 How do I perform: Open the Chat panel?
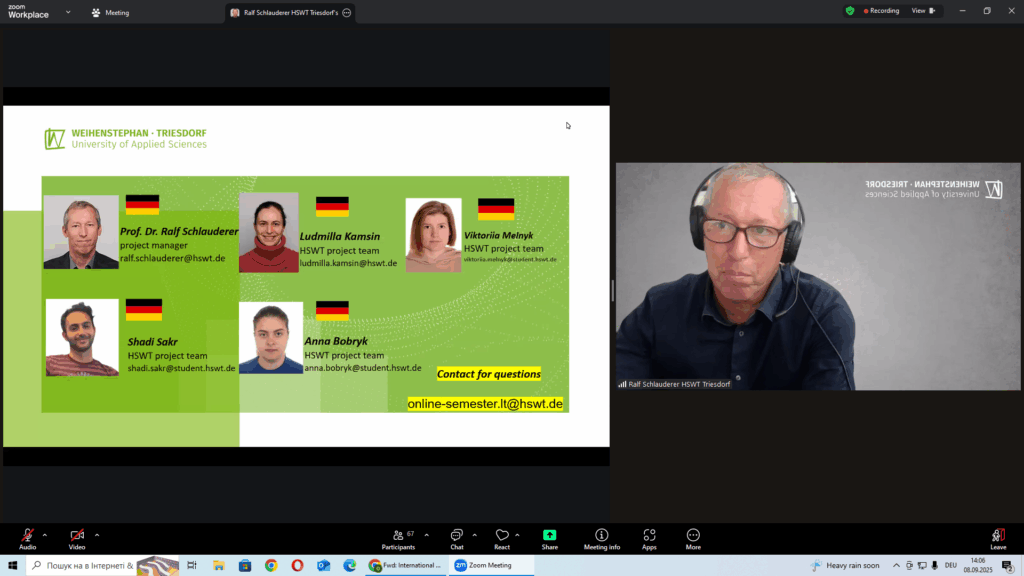click(x=456, y=539)
